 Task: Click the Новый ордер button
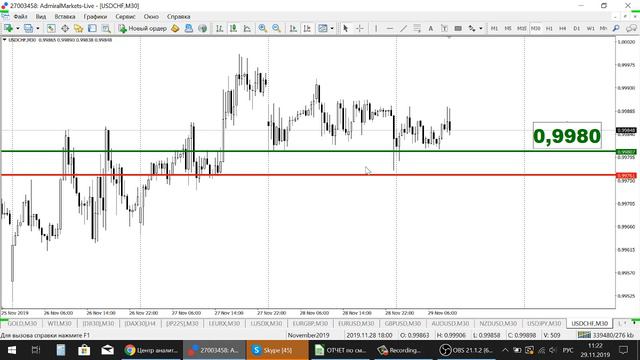click(142, 28)
